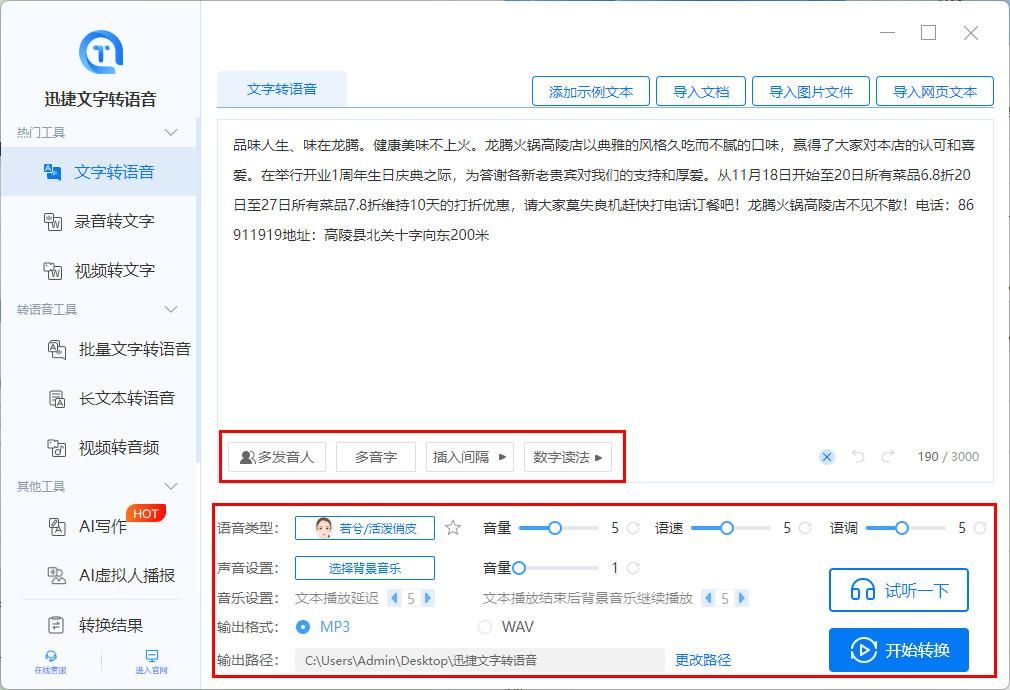Screen dimensions: 1010x690
Task: Click 试听一下 preview button
Action: pos(899,590)
